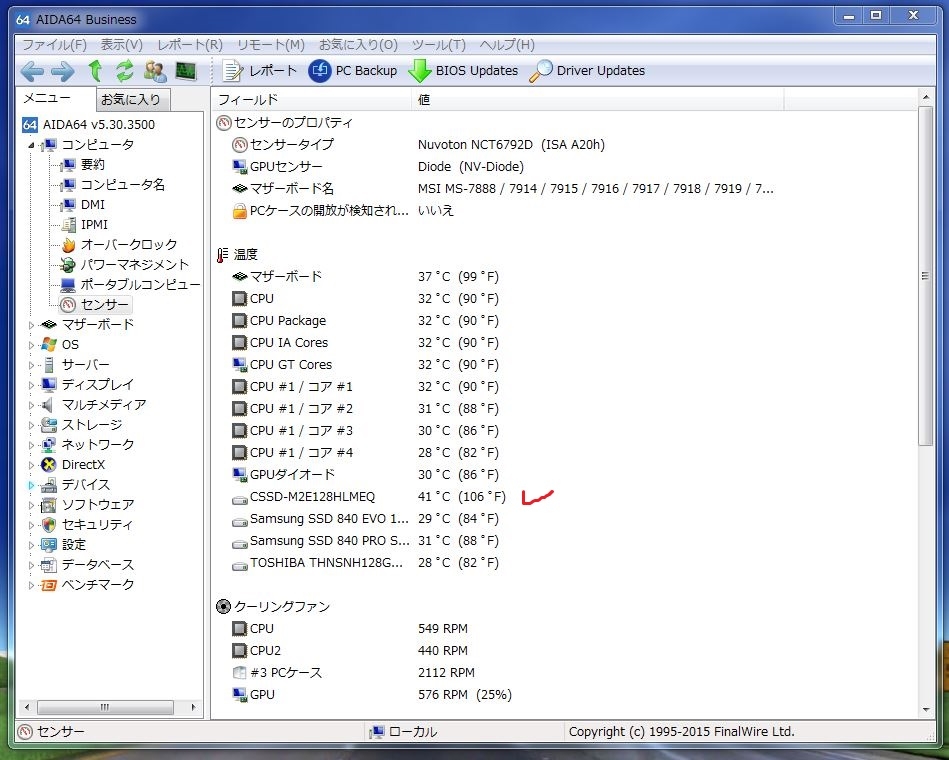Go forward with the right arrow toolbar icon
Screen dimensions: 949x760
coord(63,71)
